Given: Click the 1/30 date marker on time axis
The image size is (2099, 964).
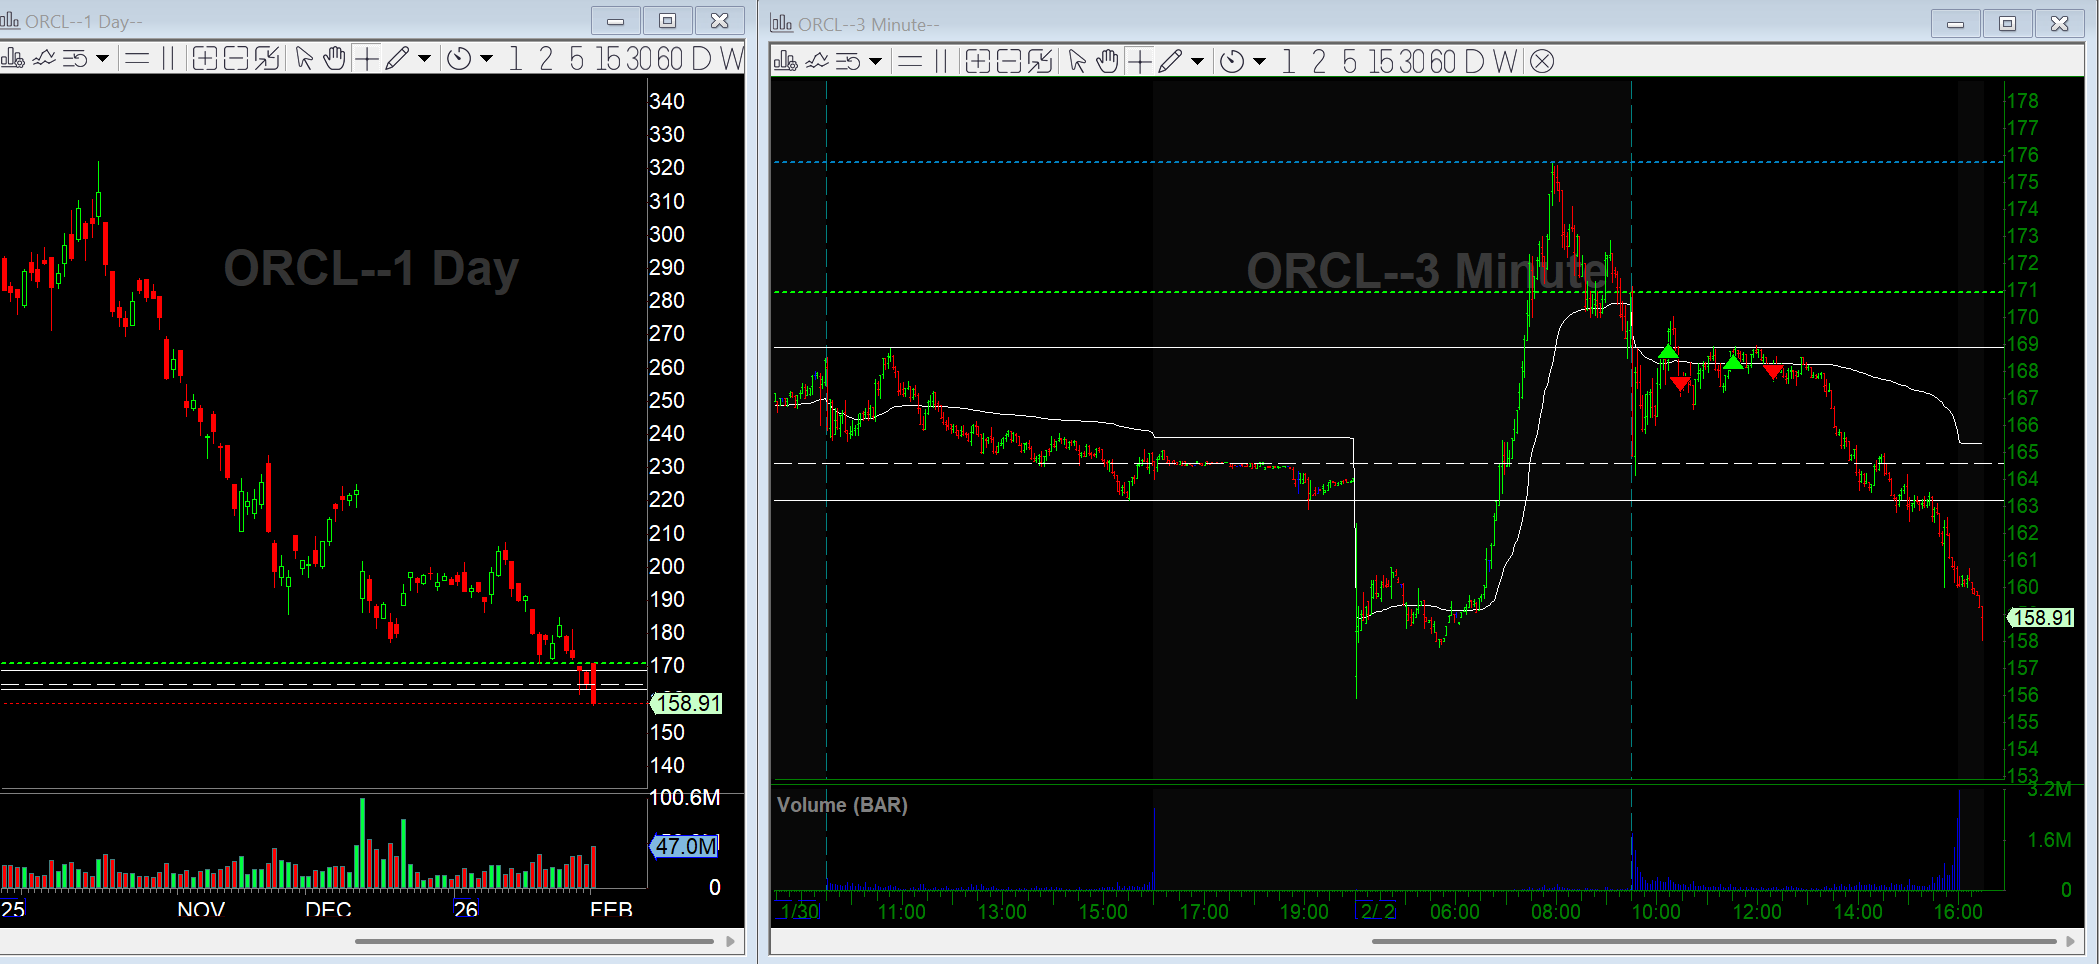Looking at the screenshot, I should pyautogui.click(x=799, y=911).
